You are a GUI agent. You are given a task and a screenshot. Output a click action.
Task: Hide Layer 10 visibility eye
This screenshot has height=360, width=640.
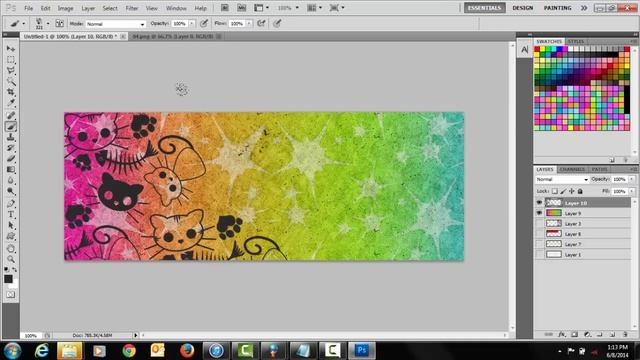coord(539,202)
